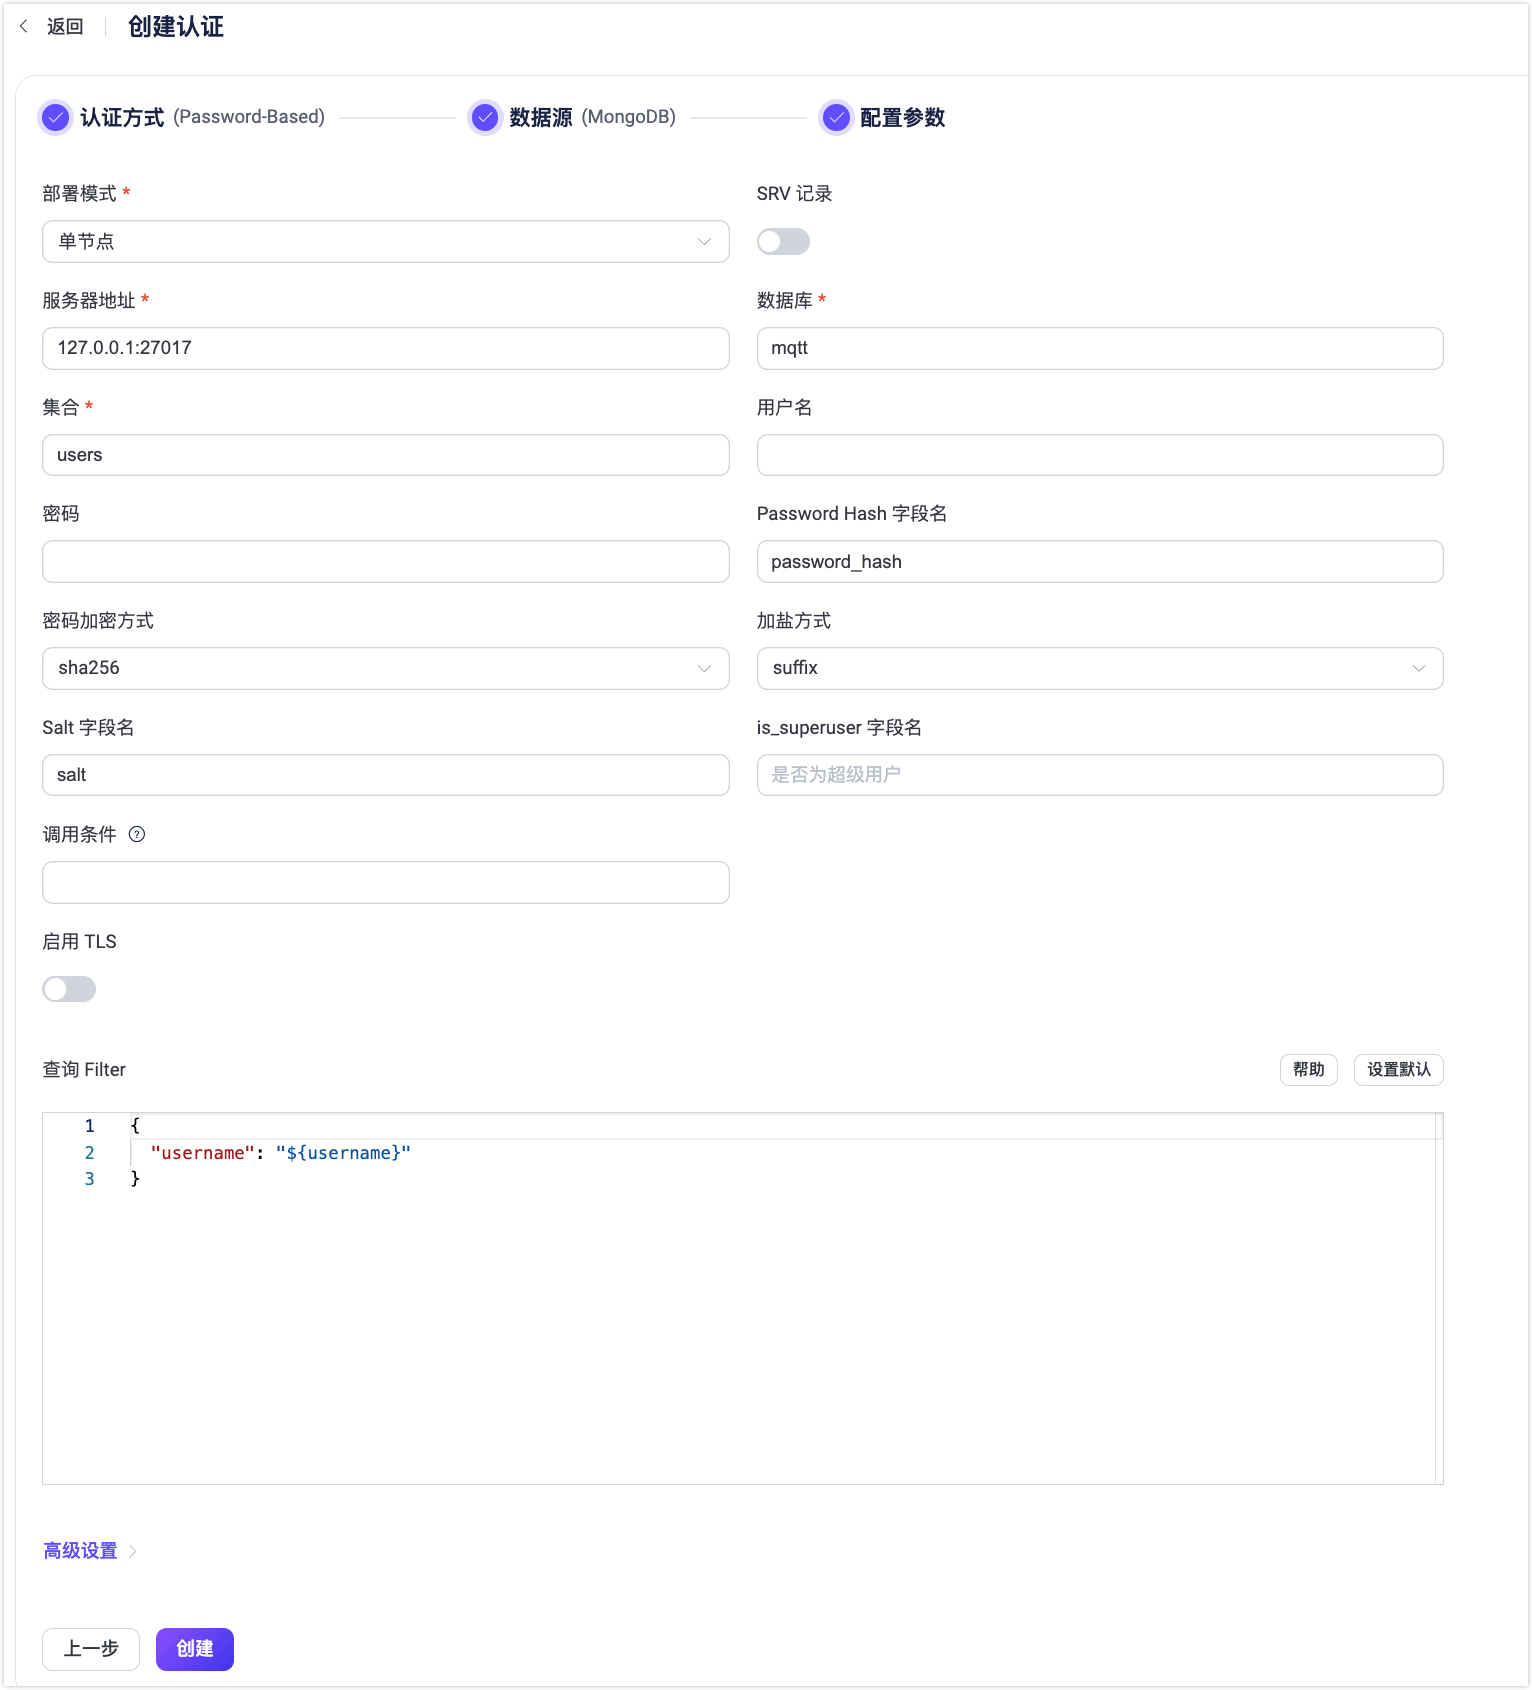Click the 认证方式 step checkmark icon
1532x1690 pixels.
click(55, 118)
